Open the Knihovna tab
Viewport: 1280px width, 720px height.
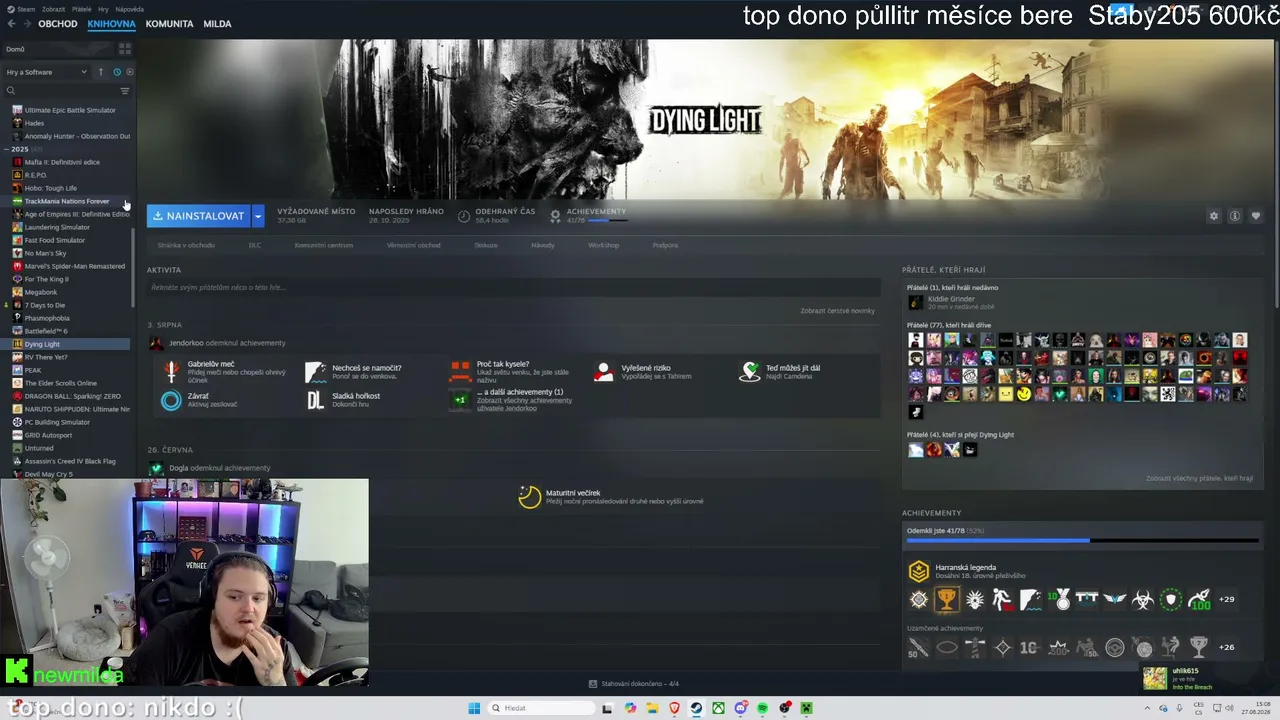[x=111, y=24]
